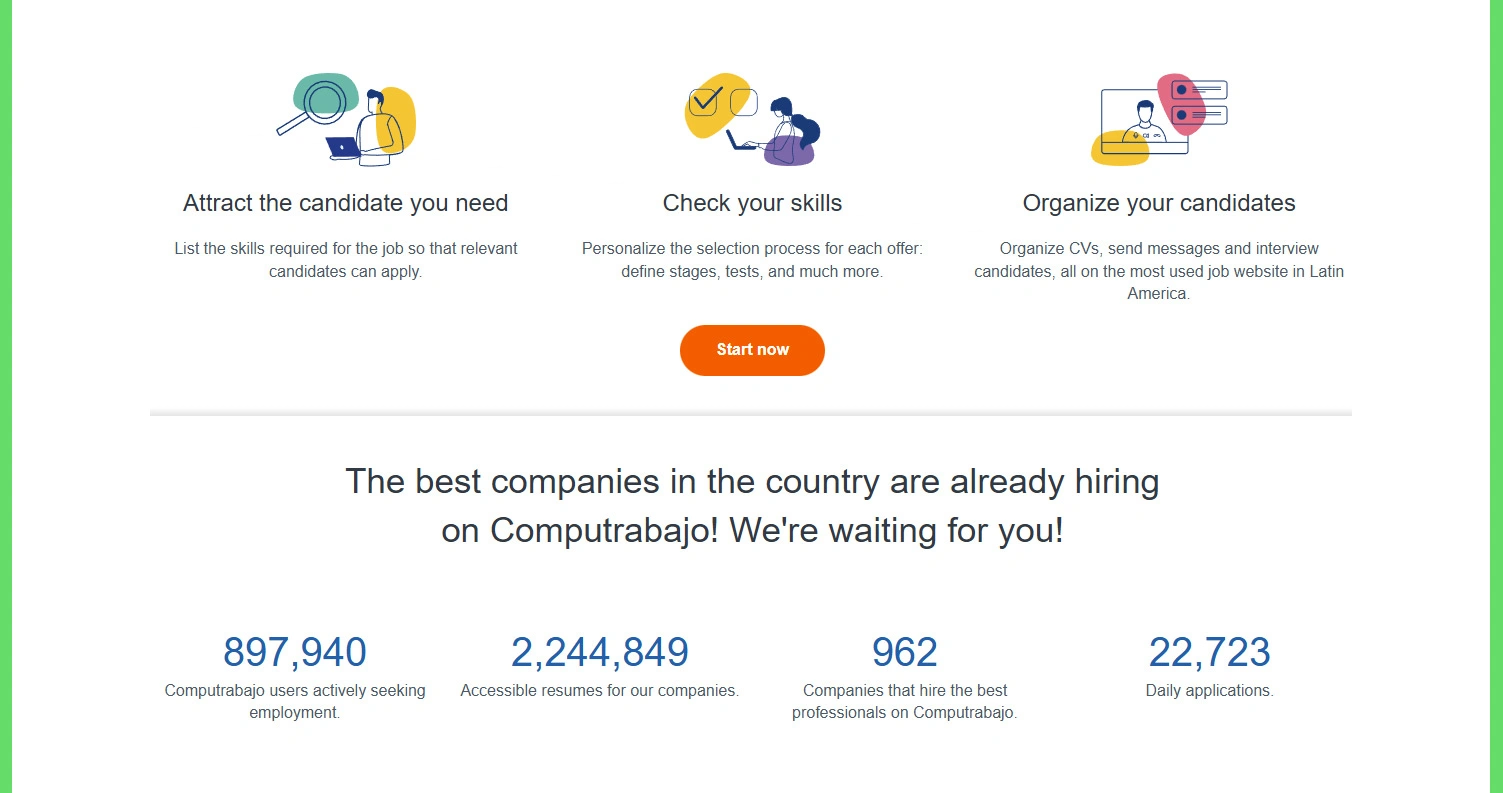Click the laptop in the attract candidate graphic
The height and width of the screenshot is (793, 1503).
tap(340, 148)
